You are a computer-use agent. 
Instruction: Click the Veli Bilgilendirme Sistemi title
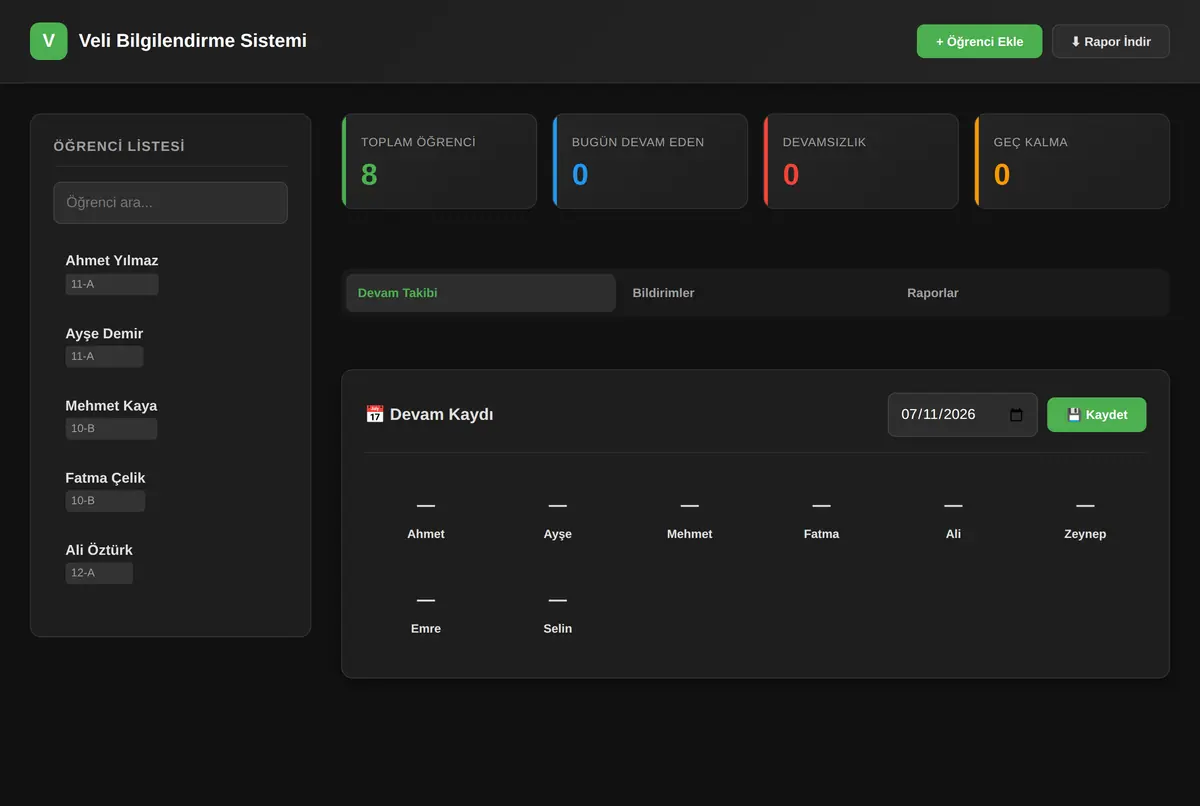[x=193, y=41]
